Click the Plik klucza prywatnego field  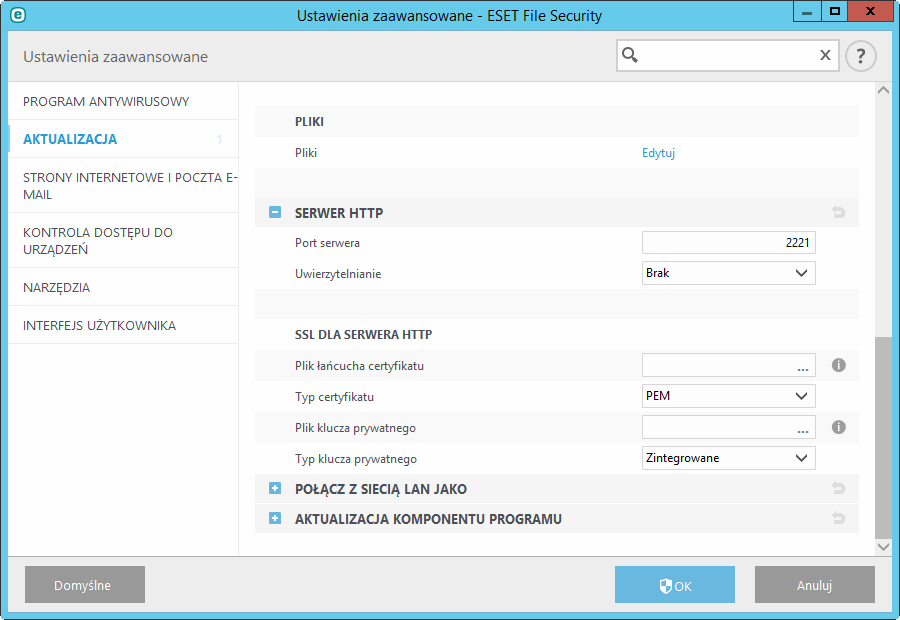728,427
